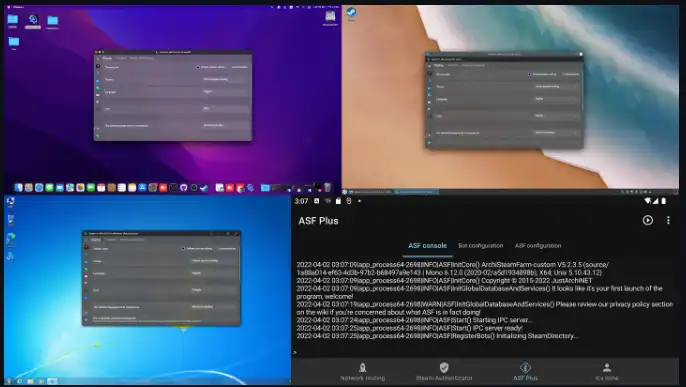Screen dimensions: 686x387
Task: Open Internet Explorer on Windows 7 taskbar
Action: (x=20, y=381)
